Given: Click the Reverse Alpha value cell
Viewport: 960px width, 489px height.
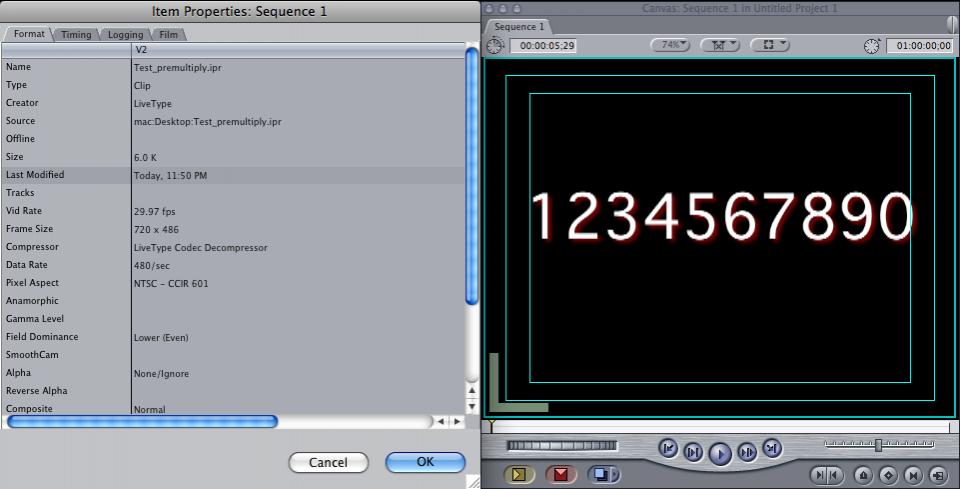Looking at the screenshot, I should 298,391.
